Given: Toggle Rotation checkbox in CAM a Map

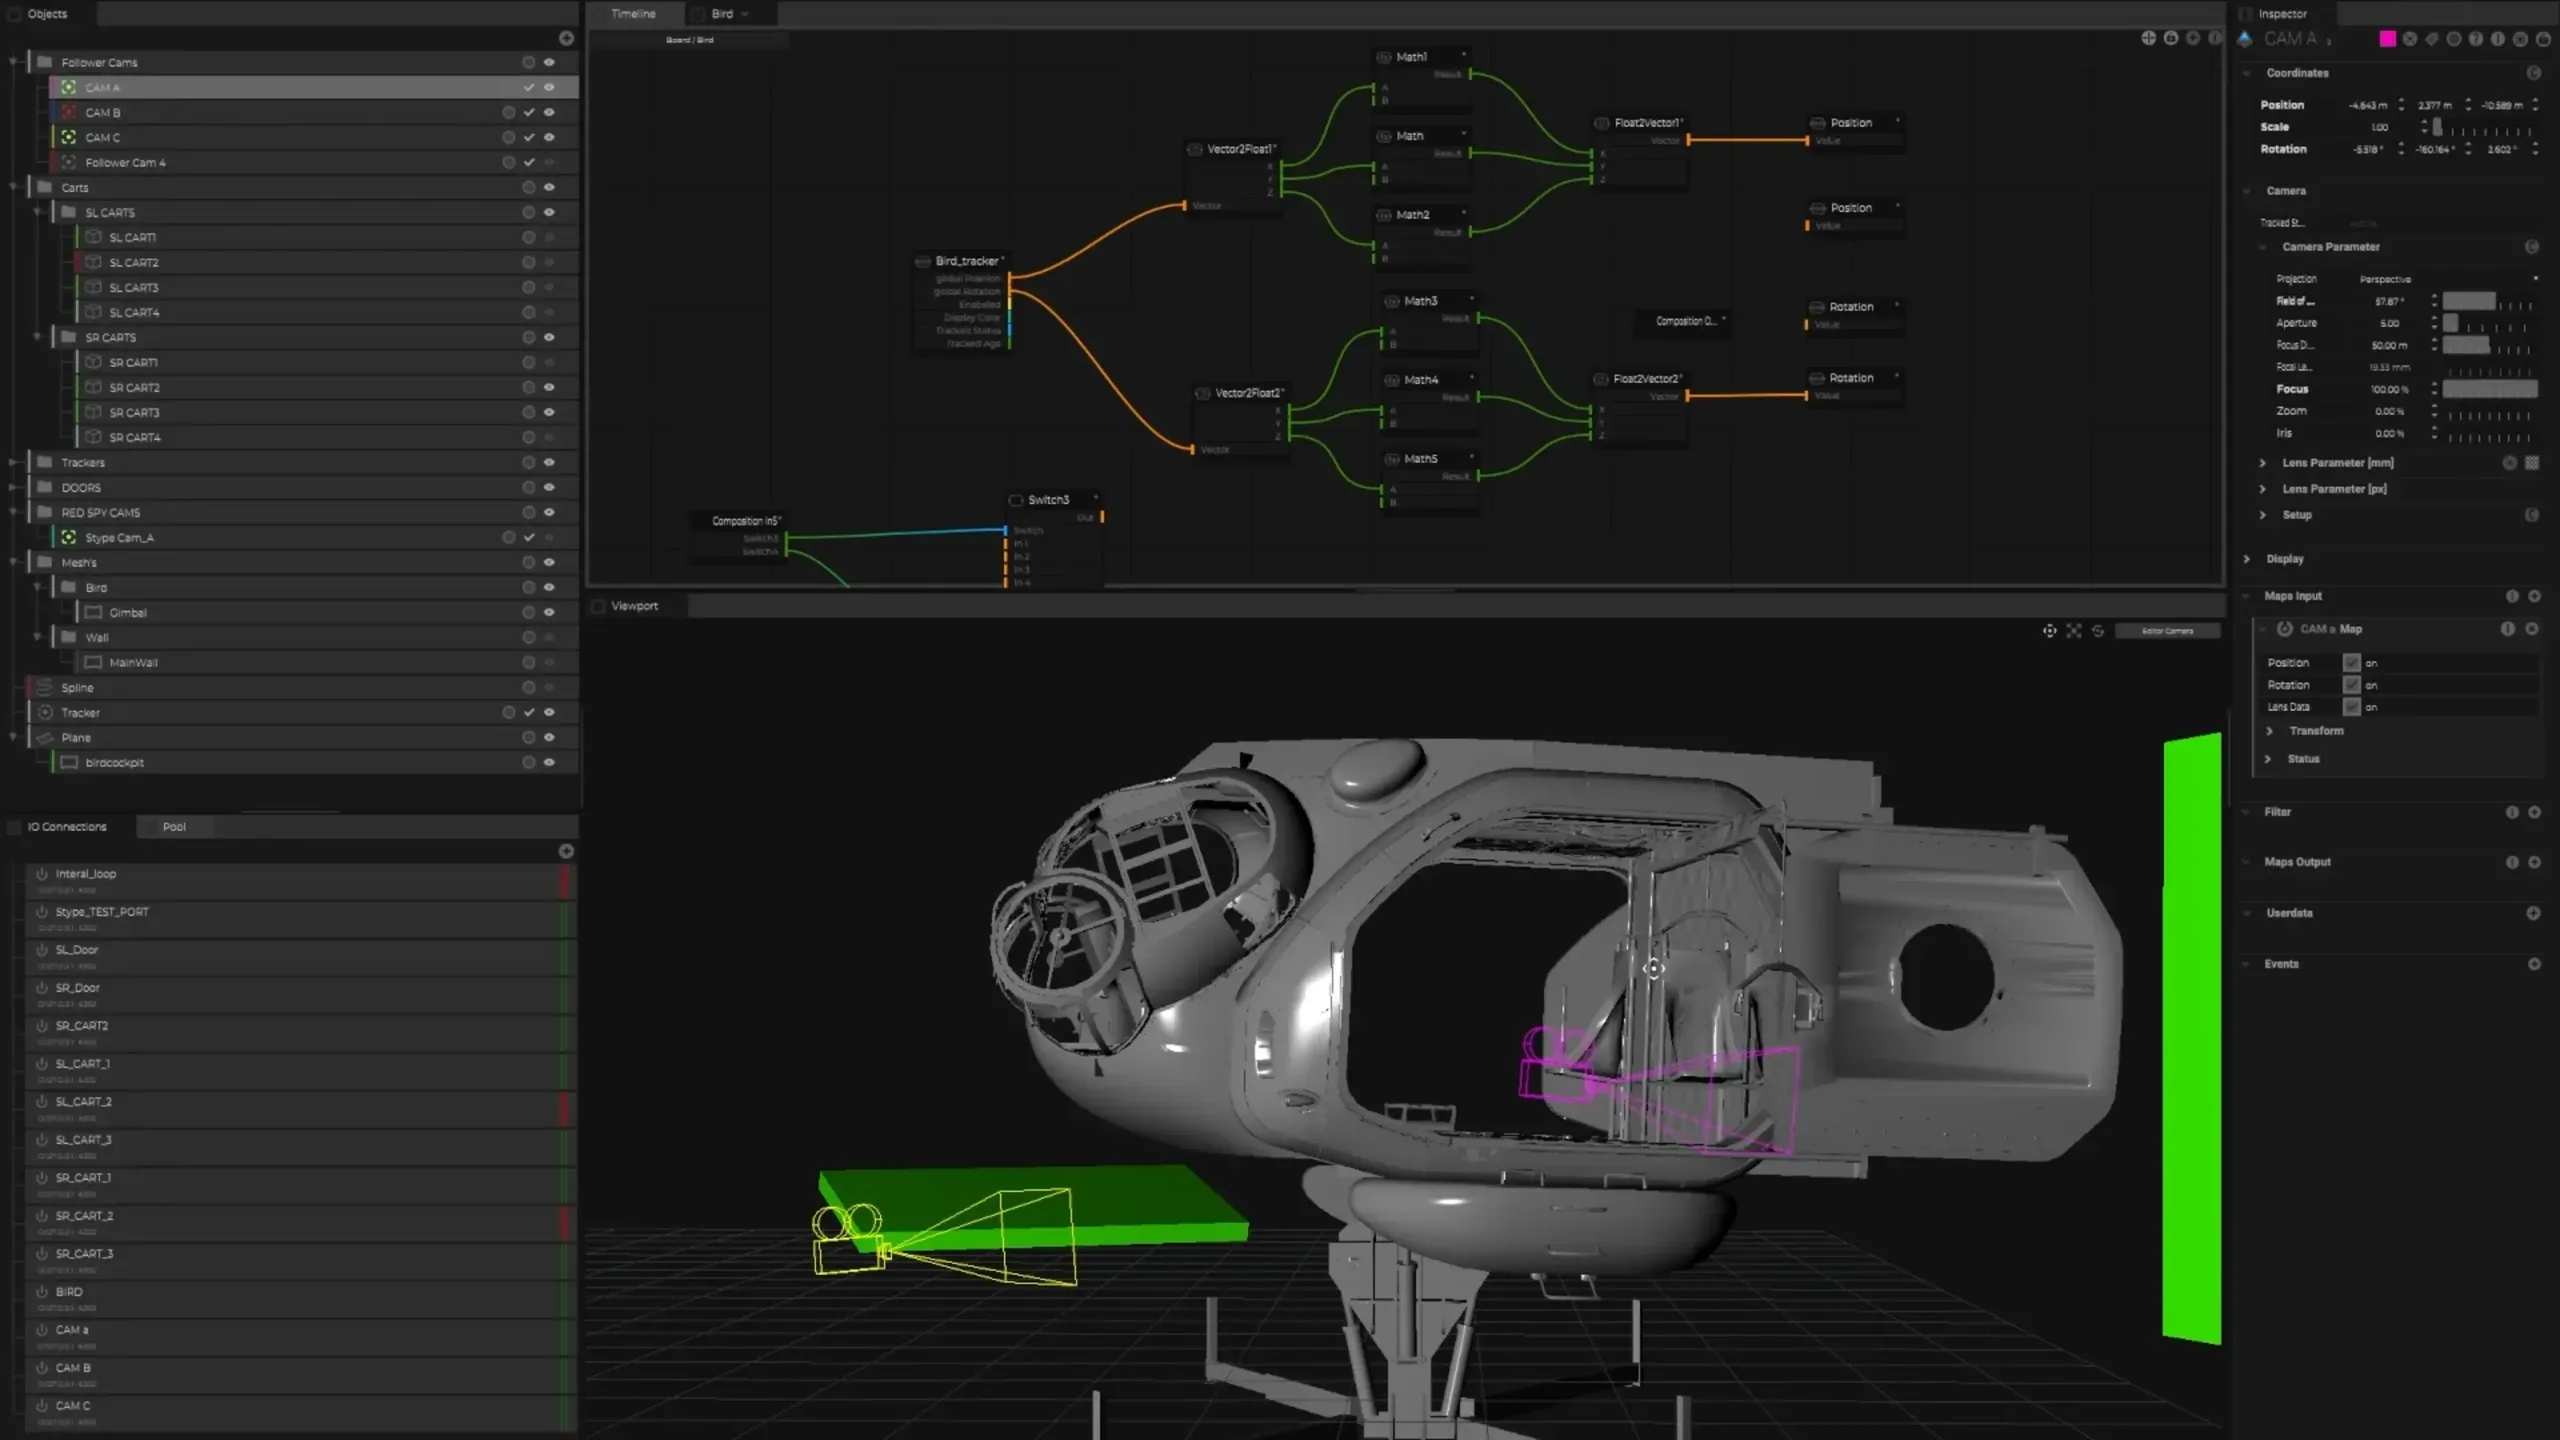Looking at the screenshot, I should (x=2351, y=685).
